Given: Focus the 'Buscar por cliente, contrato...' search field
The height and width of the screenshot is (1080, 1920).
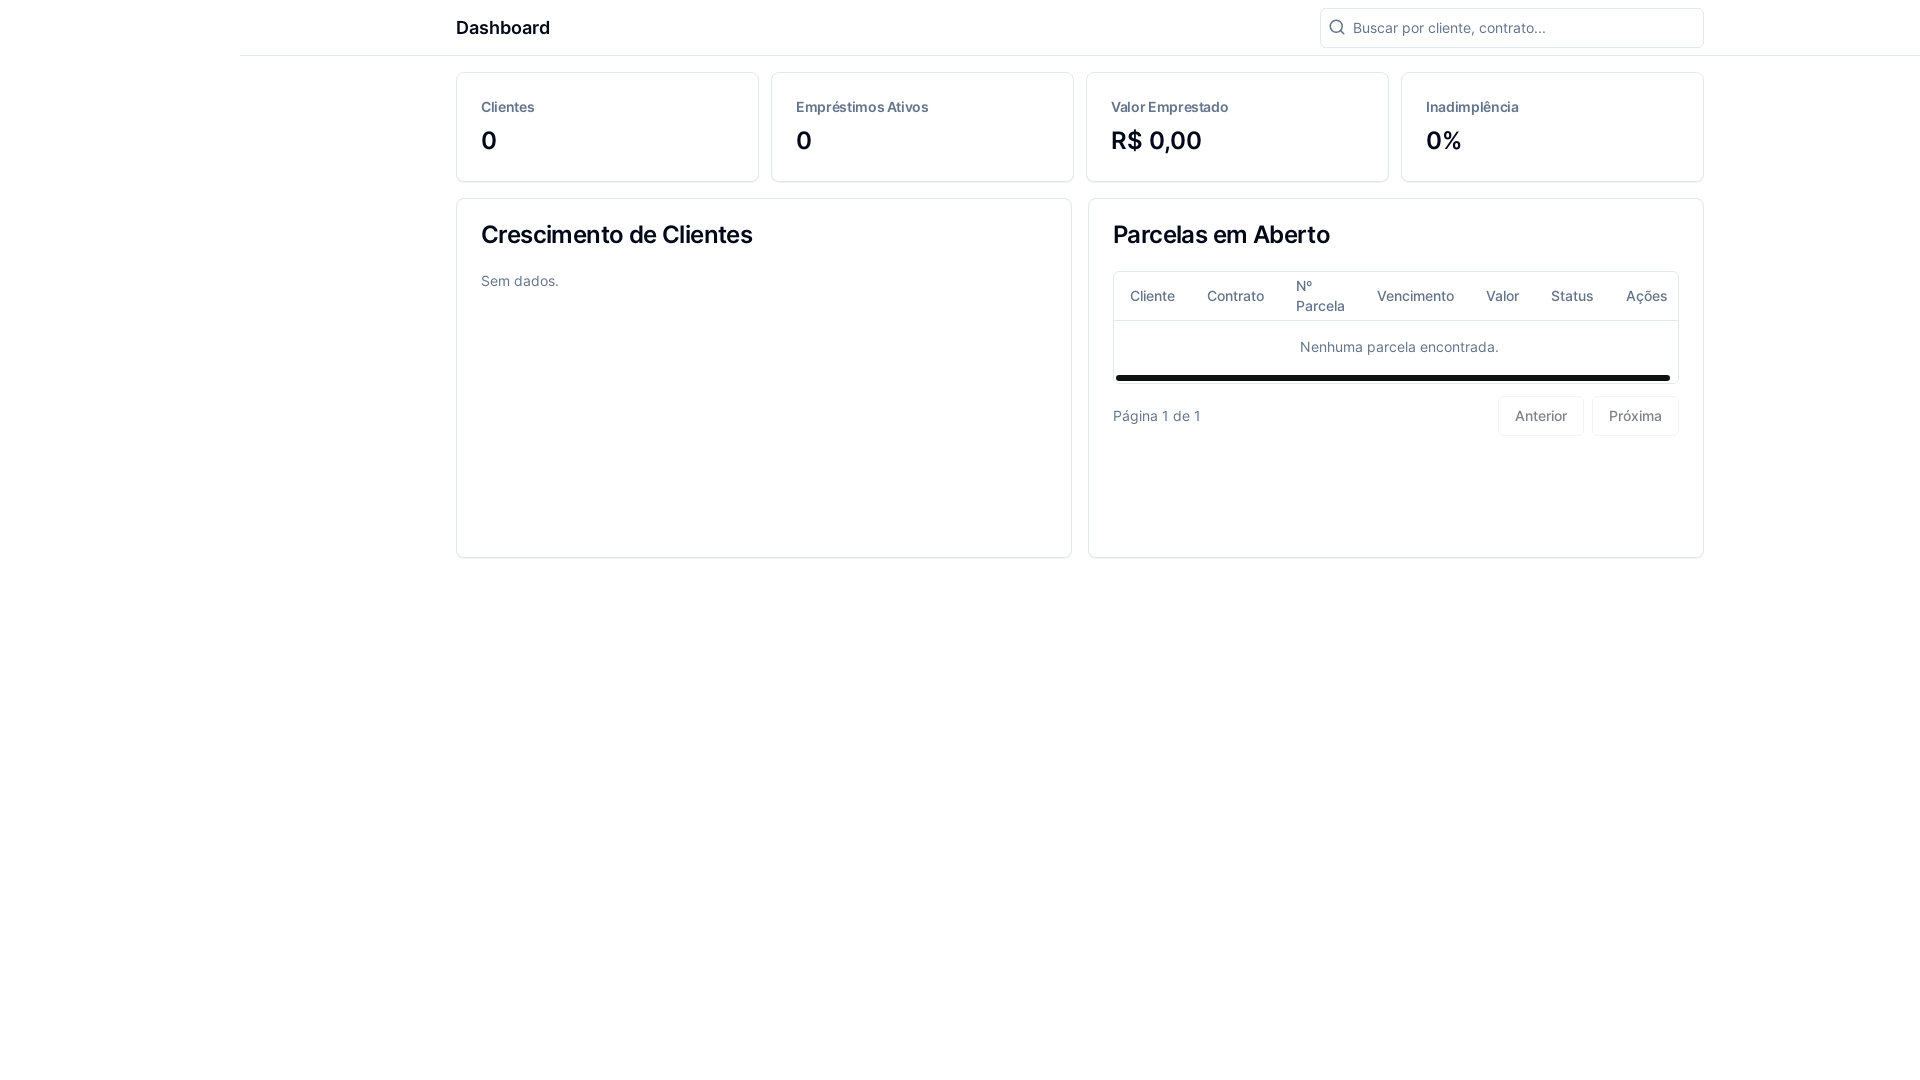Looking at the screenshot, I should tap(1512, 28).
